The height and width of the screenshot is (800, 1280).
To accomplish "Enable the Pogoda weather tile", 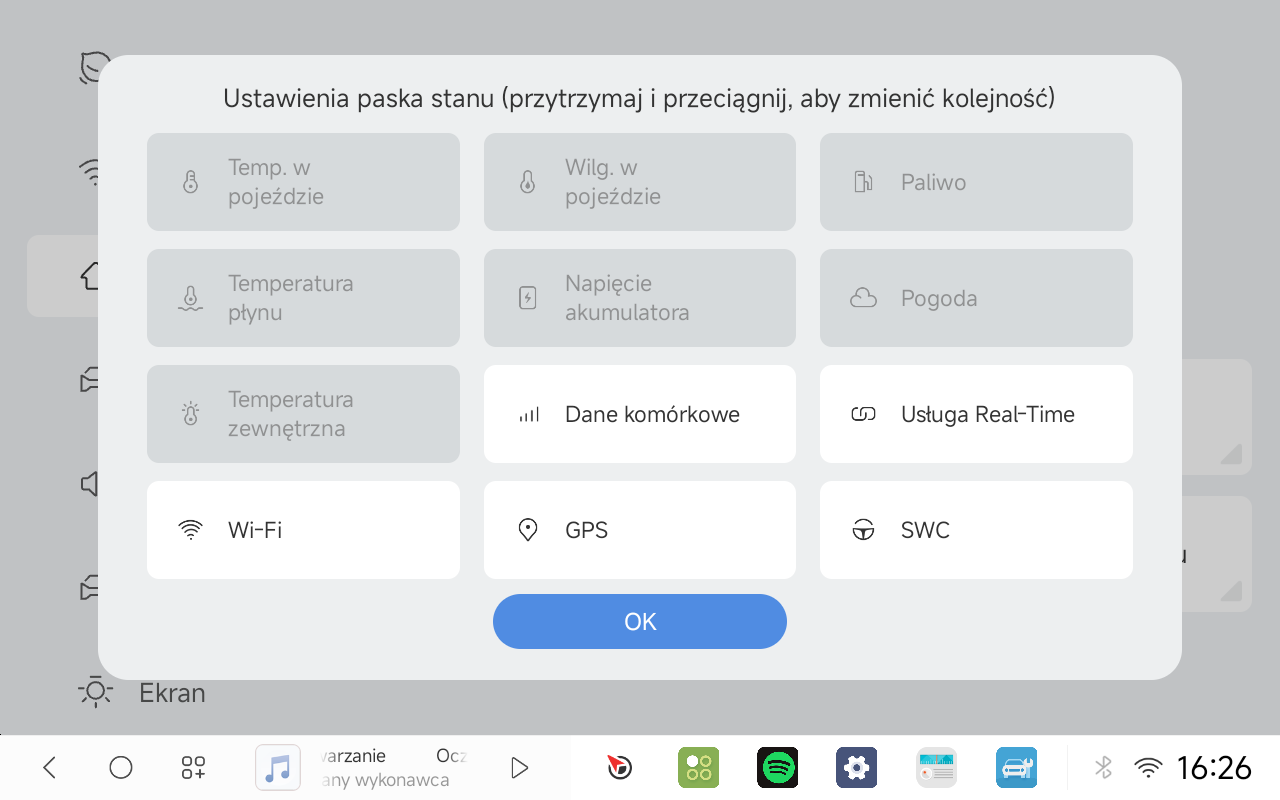I will tap(976, 298).
